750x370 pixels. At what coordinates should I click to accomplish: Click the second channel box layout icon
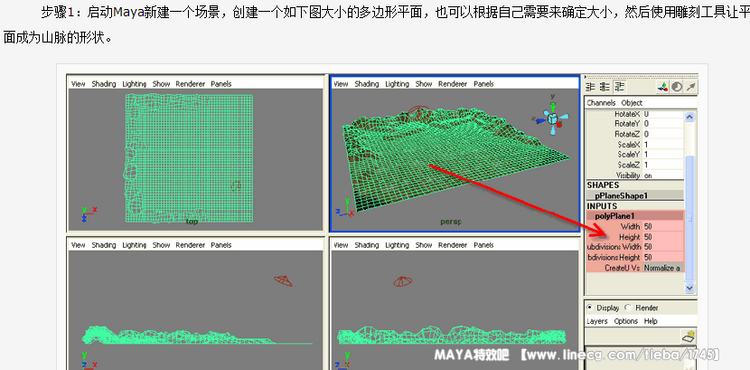coord(605,87)
